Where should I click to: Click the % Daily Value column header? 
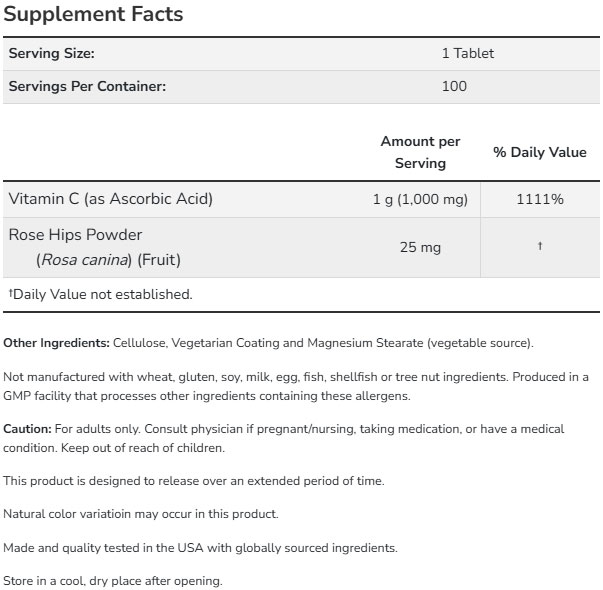[540, 152]
